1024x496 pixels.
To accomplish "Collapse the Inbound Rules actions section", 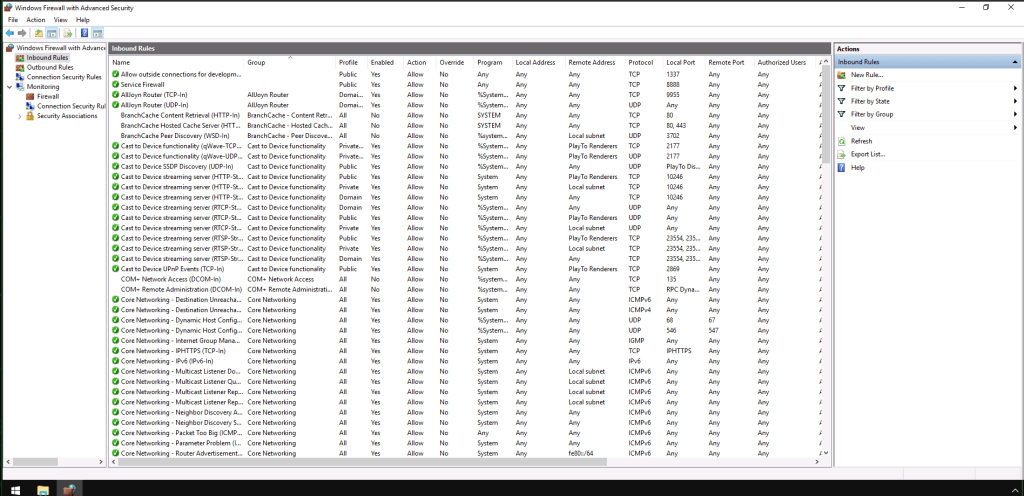I will pyautogui.click(x=1014, y=62).
